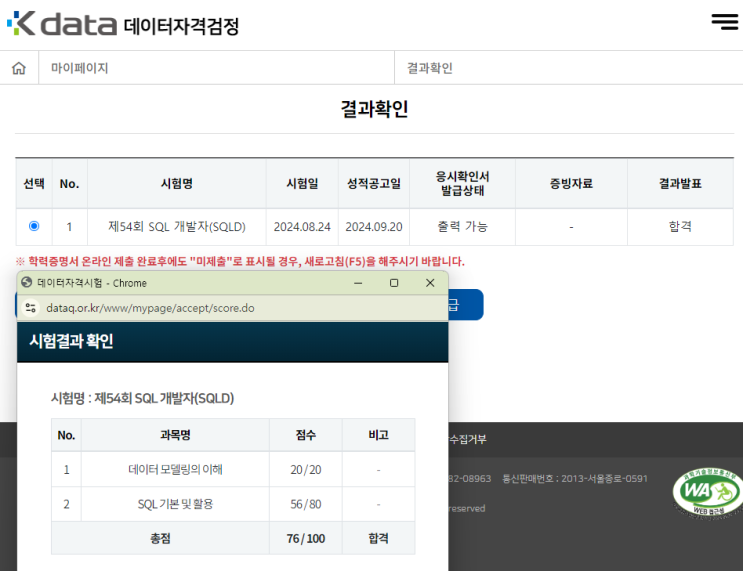The width and height of the screenshot is (743, 571).
Task: Select the radio button for exam row 1
Action: coord(34,226)
